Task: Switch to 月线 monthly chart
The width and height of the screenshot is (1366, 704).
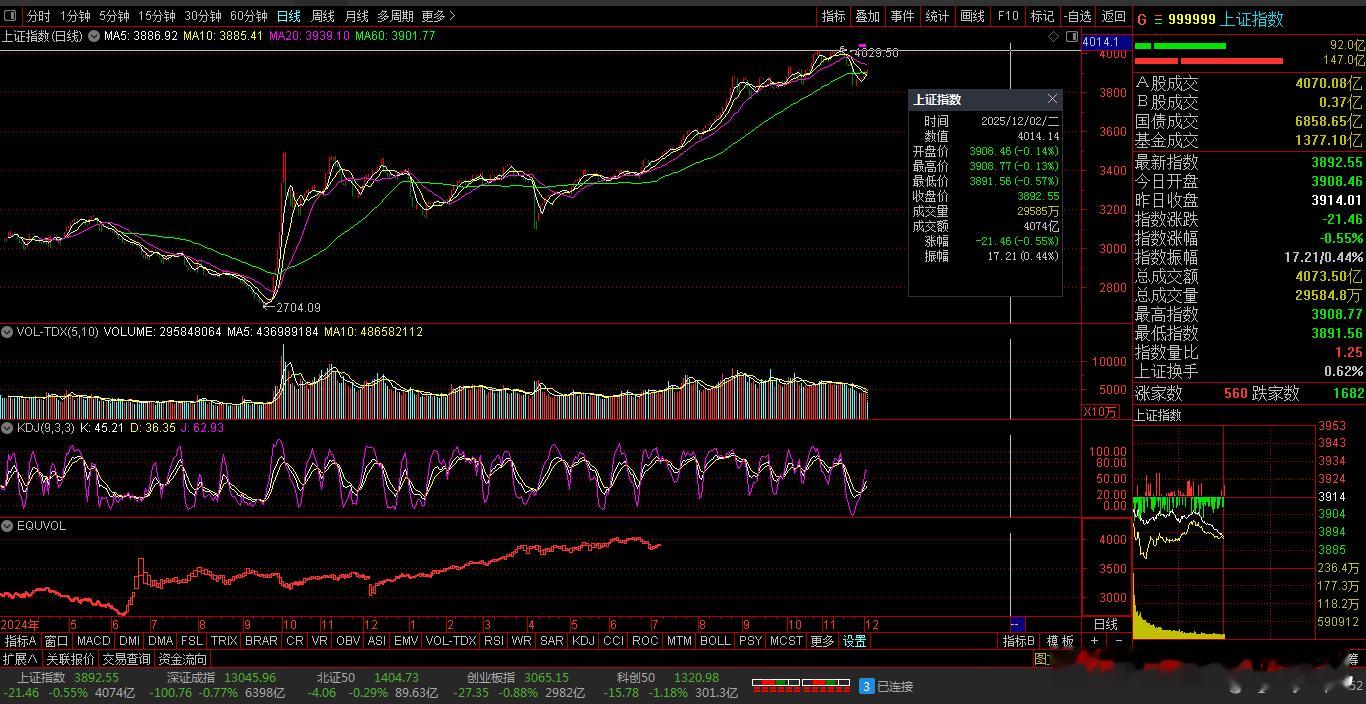Action: (356, 16)
